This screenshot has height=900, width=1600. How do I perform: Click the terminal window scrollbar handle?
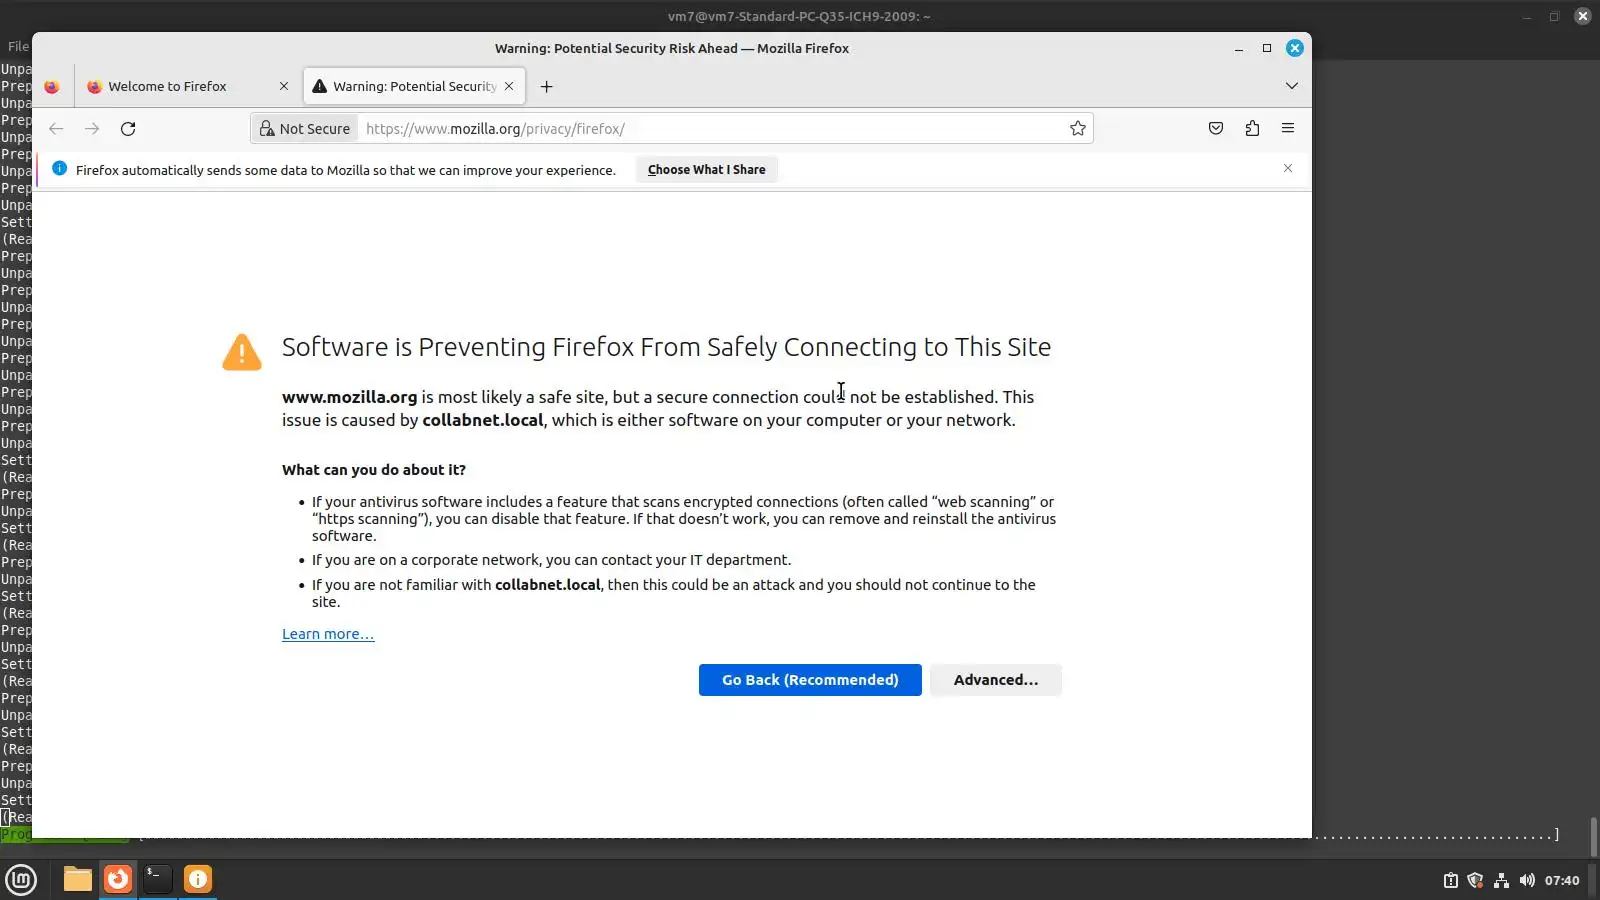1593,837
